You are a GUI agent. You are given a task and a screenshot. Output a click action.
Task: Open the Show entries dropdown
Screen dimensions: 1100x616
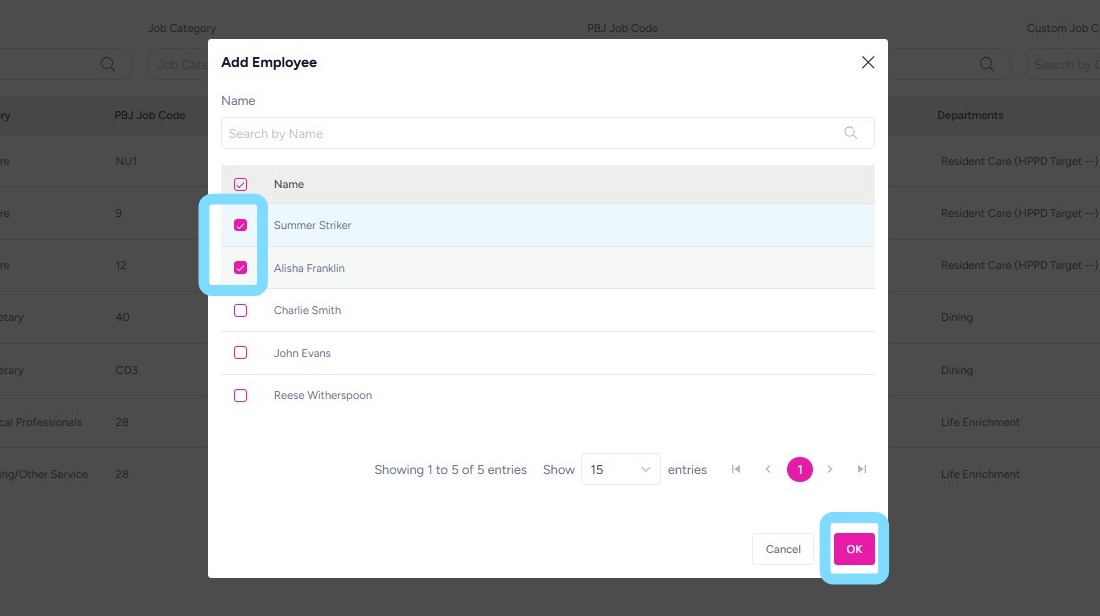tap(620, 469)
